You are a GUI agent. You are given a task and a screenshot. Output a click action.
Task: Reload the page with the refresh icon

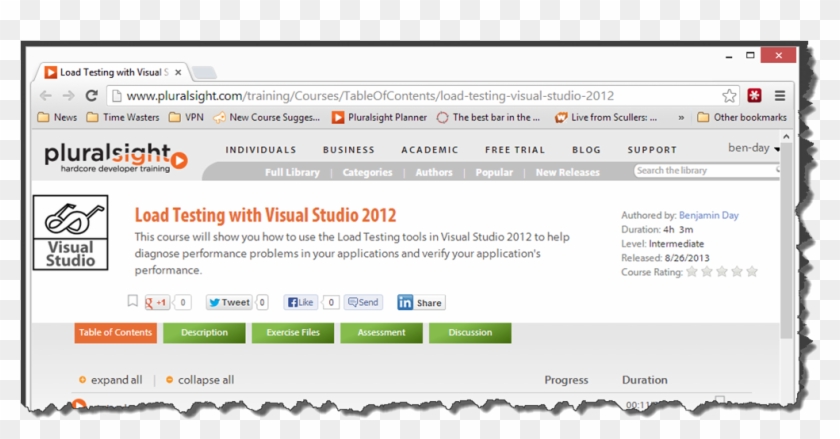pos(92,95)
